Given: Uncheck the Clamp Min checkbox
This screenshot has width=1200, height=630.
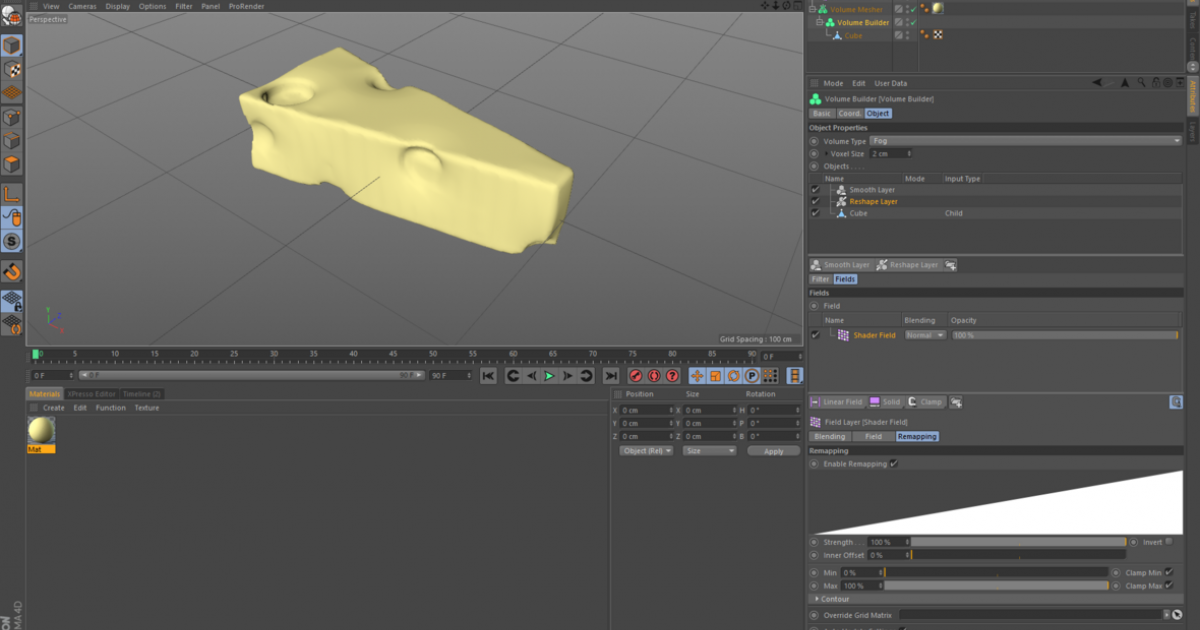Looking at the screenshot, I should [x=1167, y=572].
